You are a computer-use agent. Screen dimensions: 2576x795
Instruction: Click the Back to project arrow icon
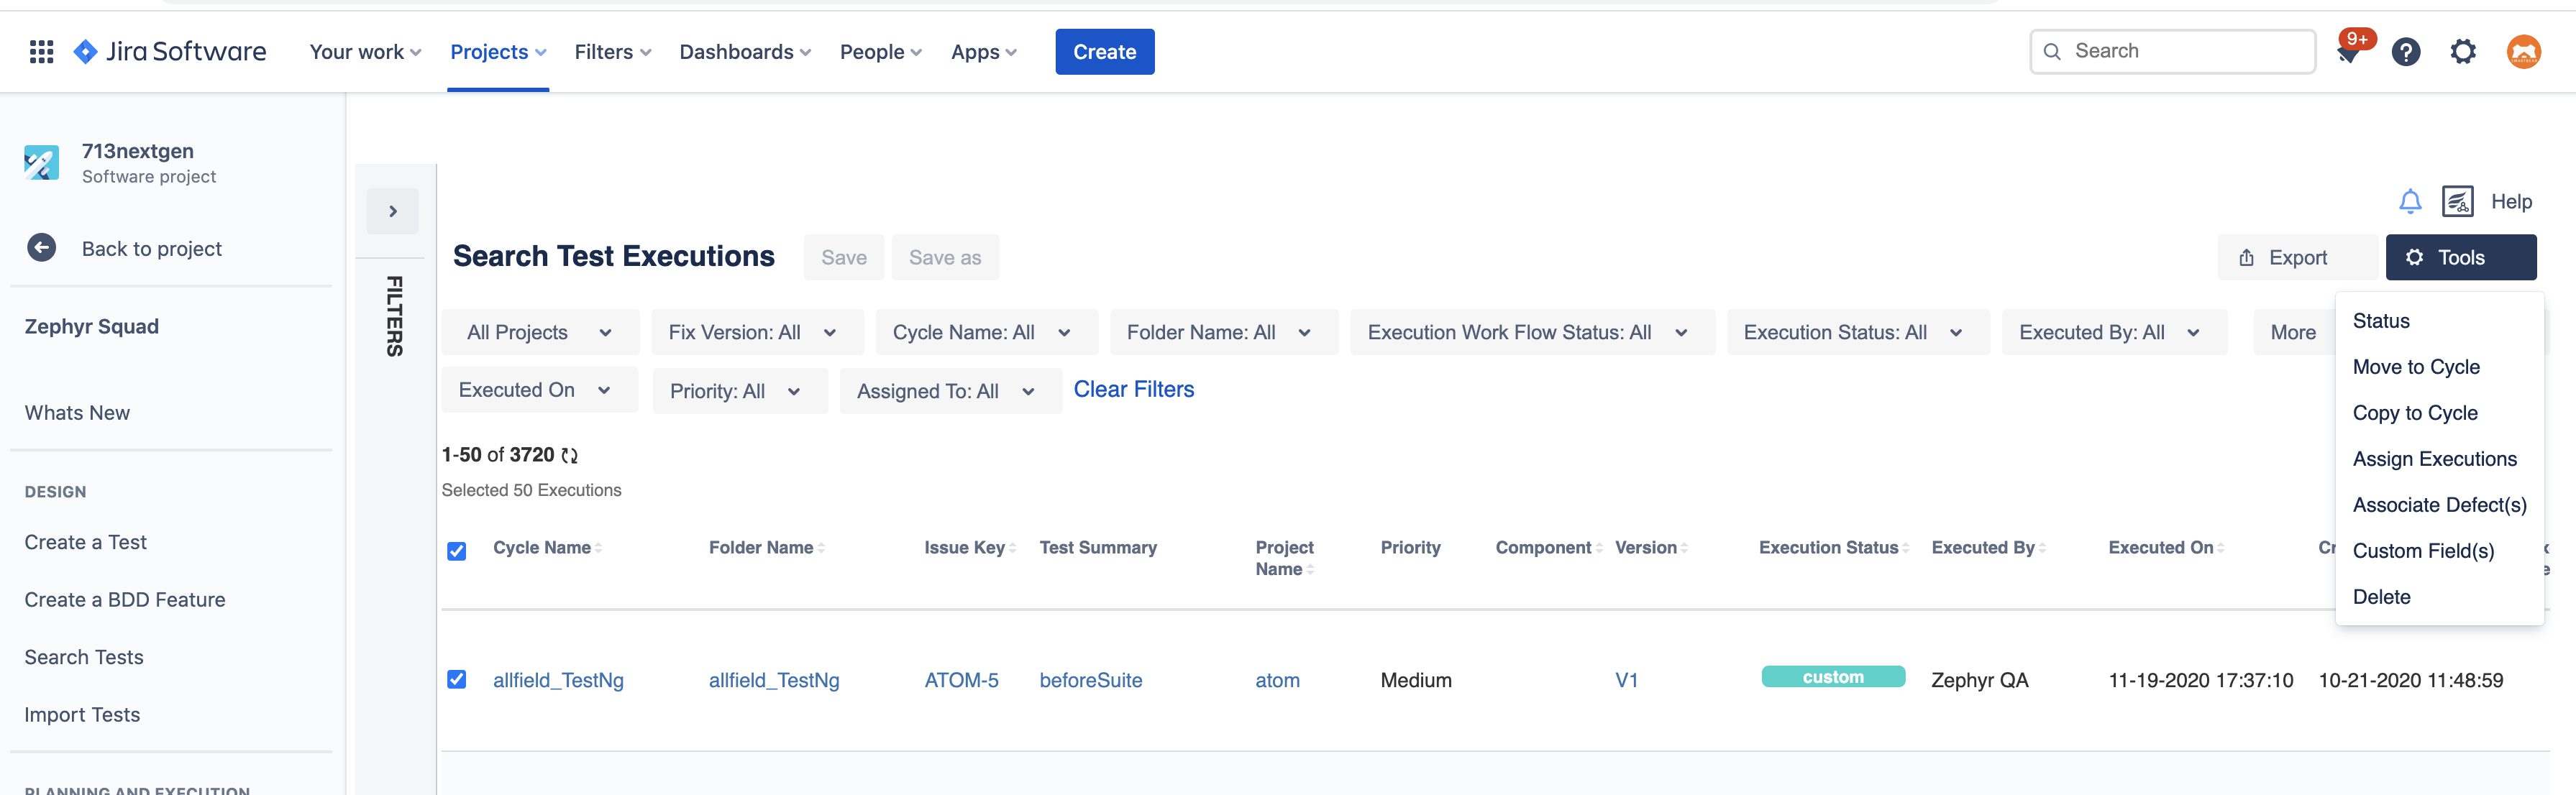(42, 248)
